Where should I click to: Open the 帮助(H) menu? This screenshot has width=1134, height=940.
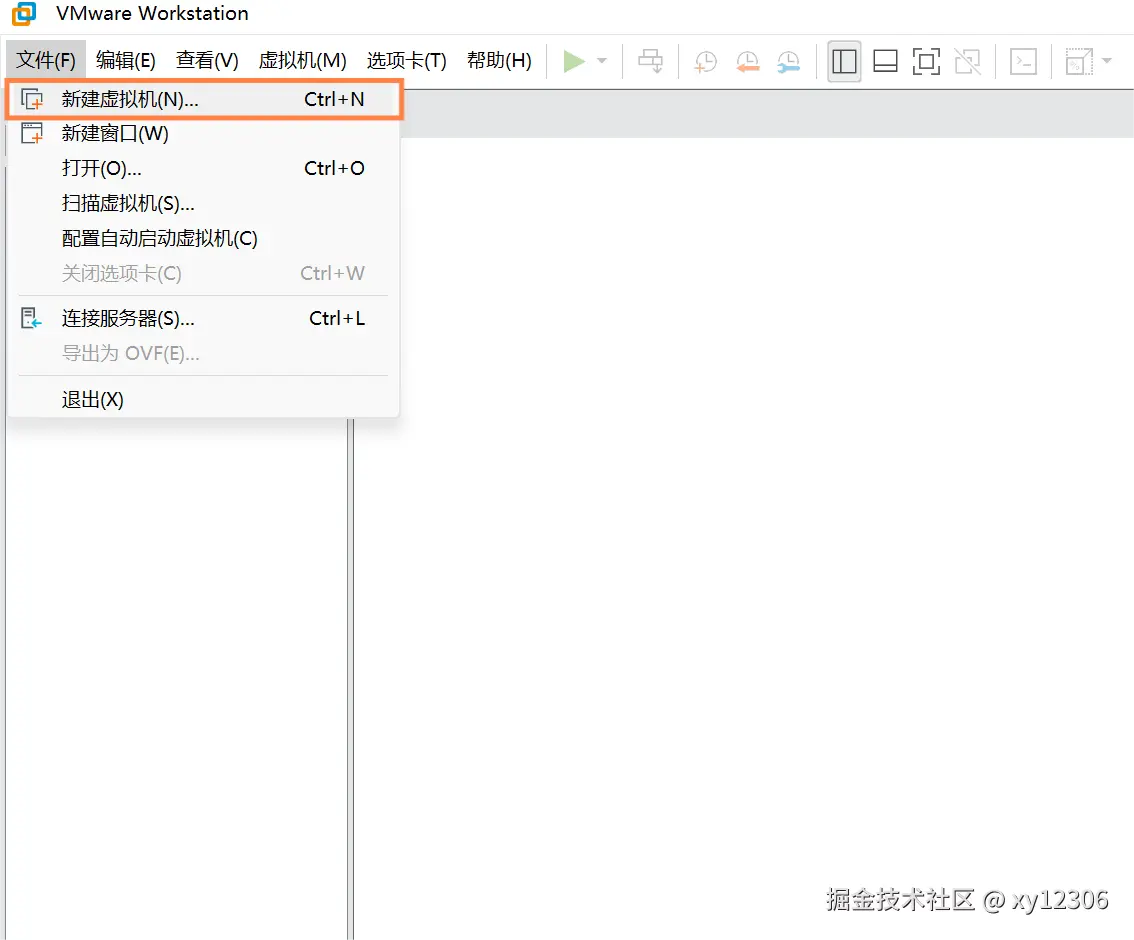click(x=499, y=60)
